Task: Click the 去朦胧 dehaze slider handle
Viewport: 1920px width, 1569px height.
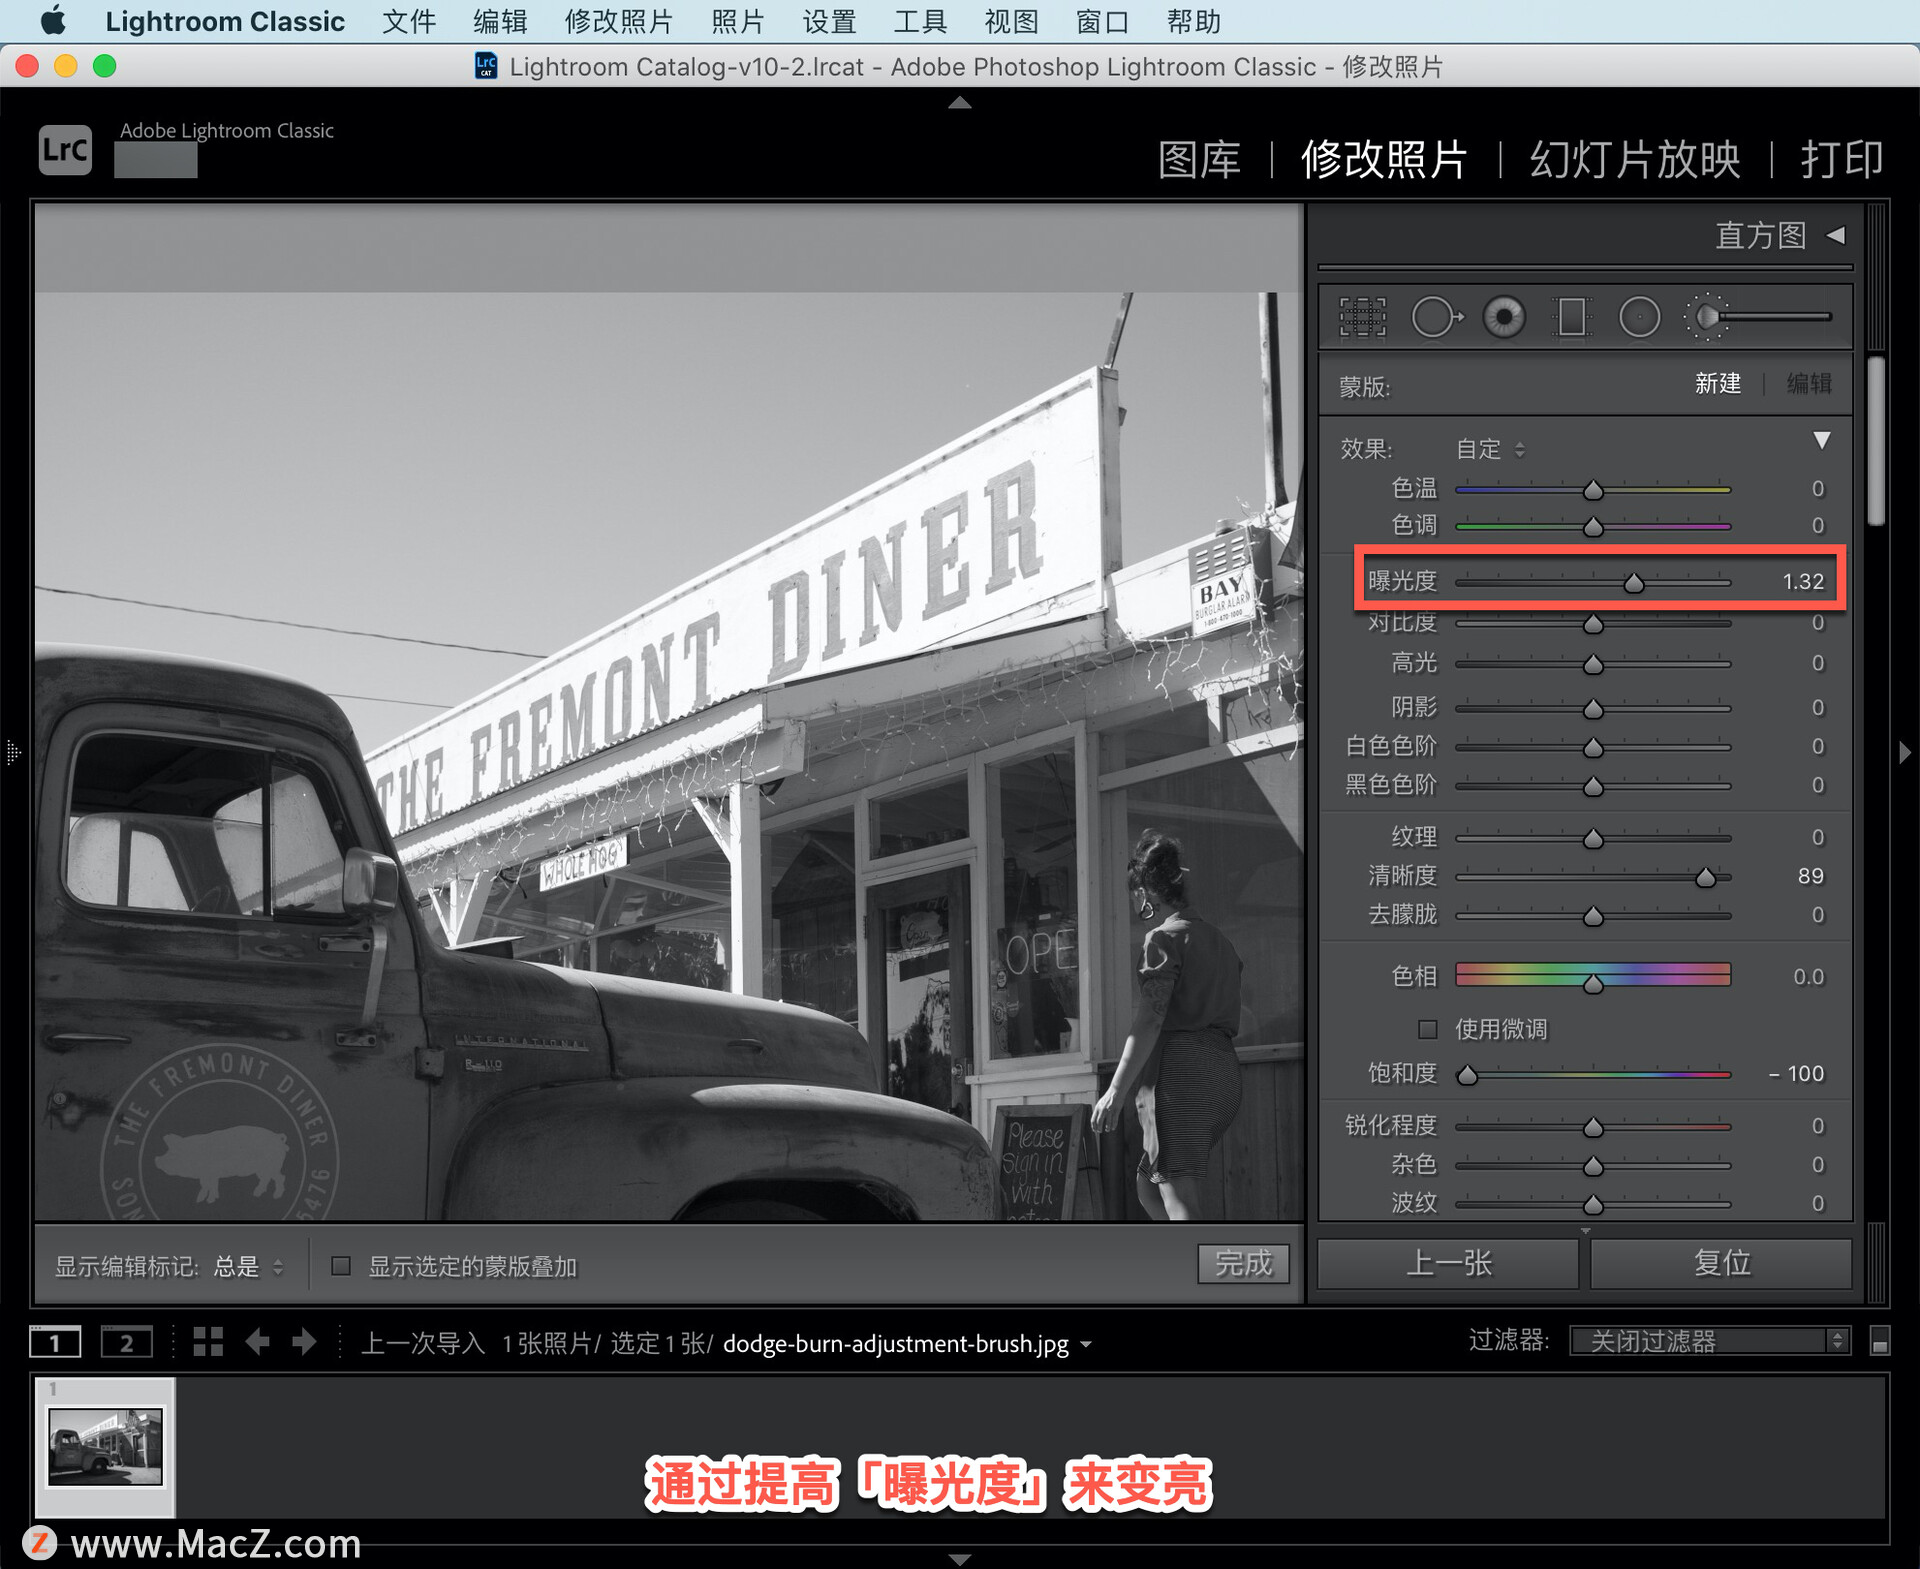Action: pos(1593,917)
